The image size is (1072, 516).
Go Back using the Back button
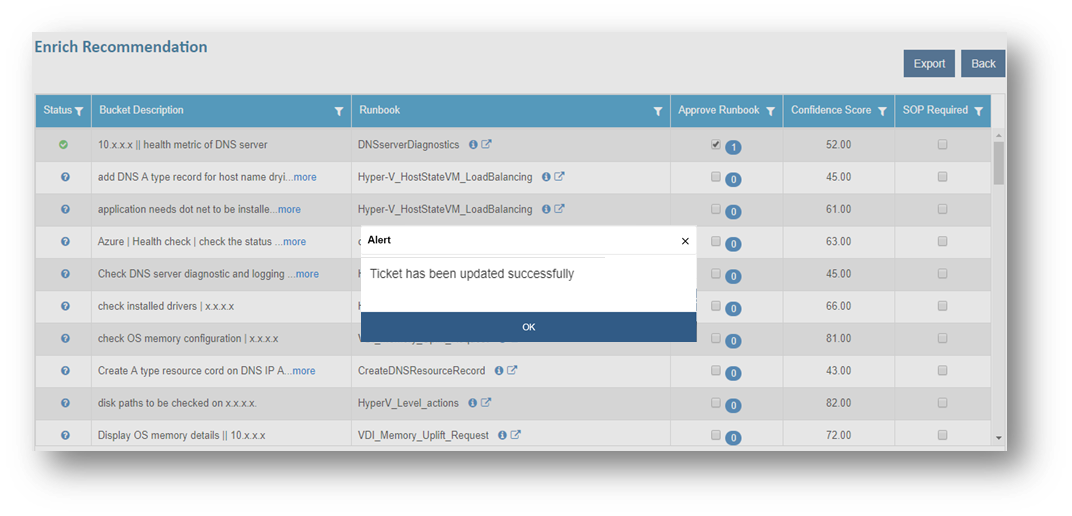(983, 64)
